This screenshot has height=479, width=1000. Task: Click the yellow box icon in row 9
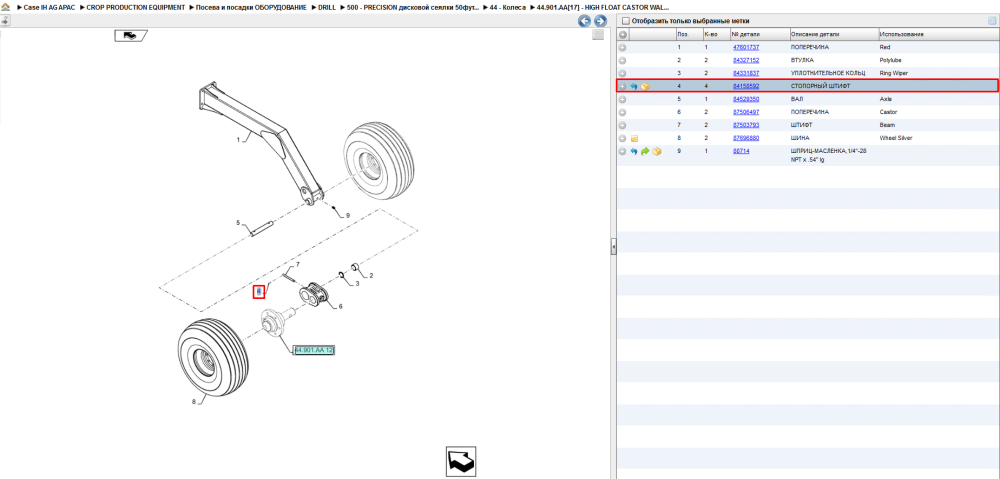pos(656,151)
